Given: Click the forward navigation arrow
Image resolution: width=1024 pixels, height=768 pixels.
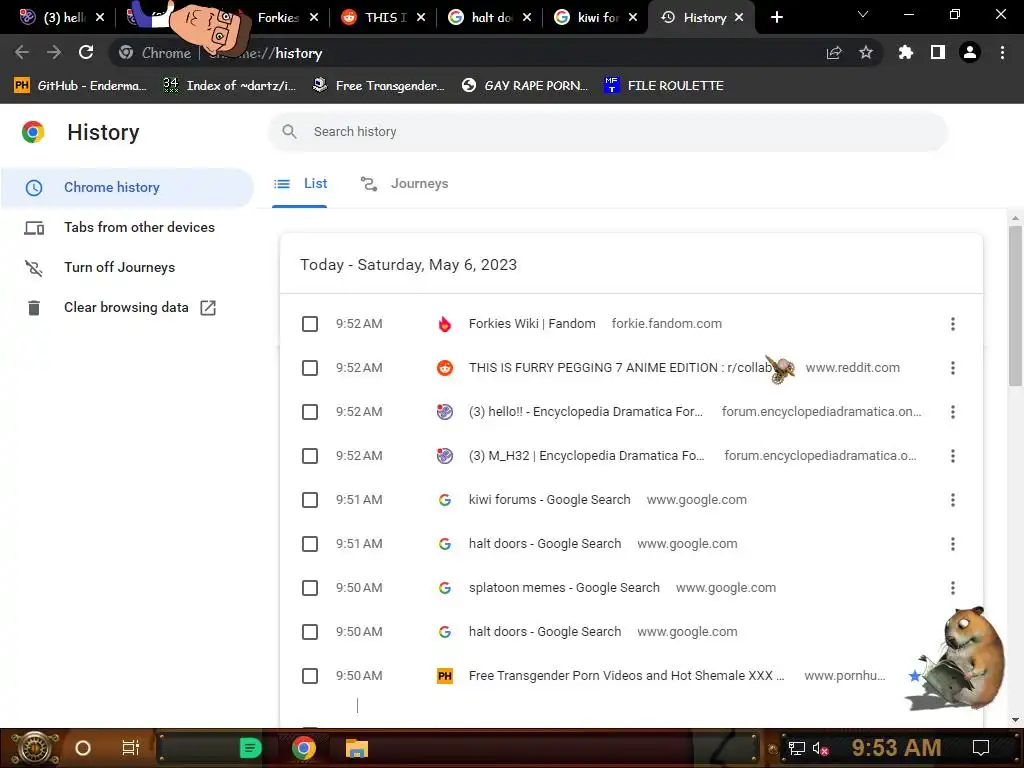Looking at the screenshot, I should click(54, 52).
